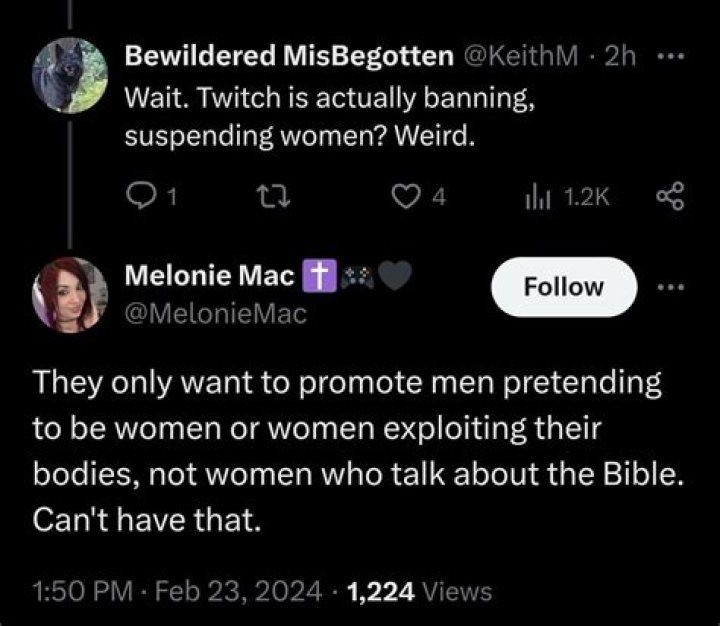Click the purple cross emoji beside Melonie Mac
The image size is (720, 626).
click(x=320, y=276)
